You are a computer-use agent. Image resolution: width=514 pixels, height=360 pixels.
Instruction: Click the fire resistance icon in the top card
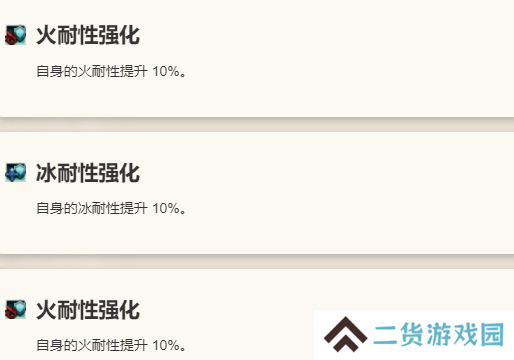[x=15, y=34]
